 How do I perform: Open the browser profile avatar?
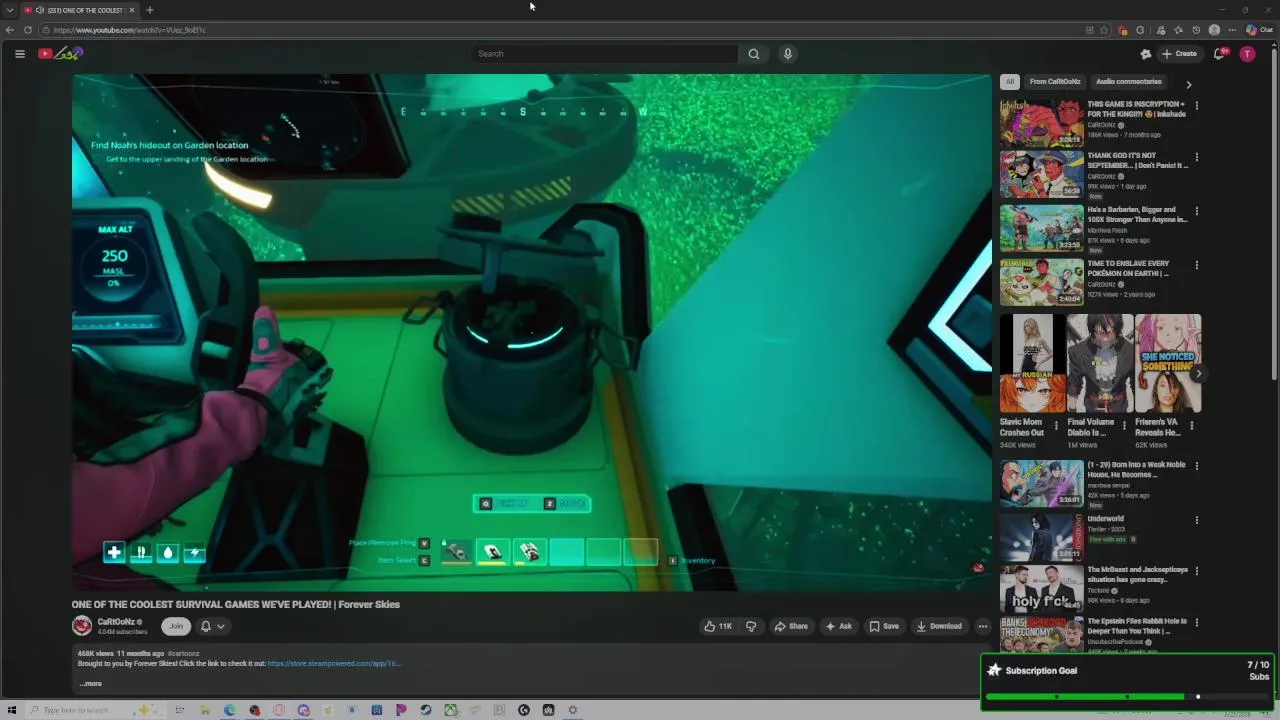[1214, 30]
